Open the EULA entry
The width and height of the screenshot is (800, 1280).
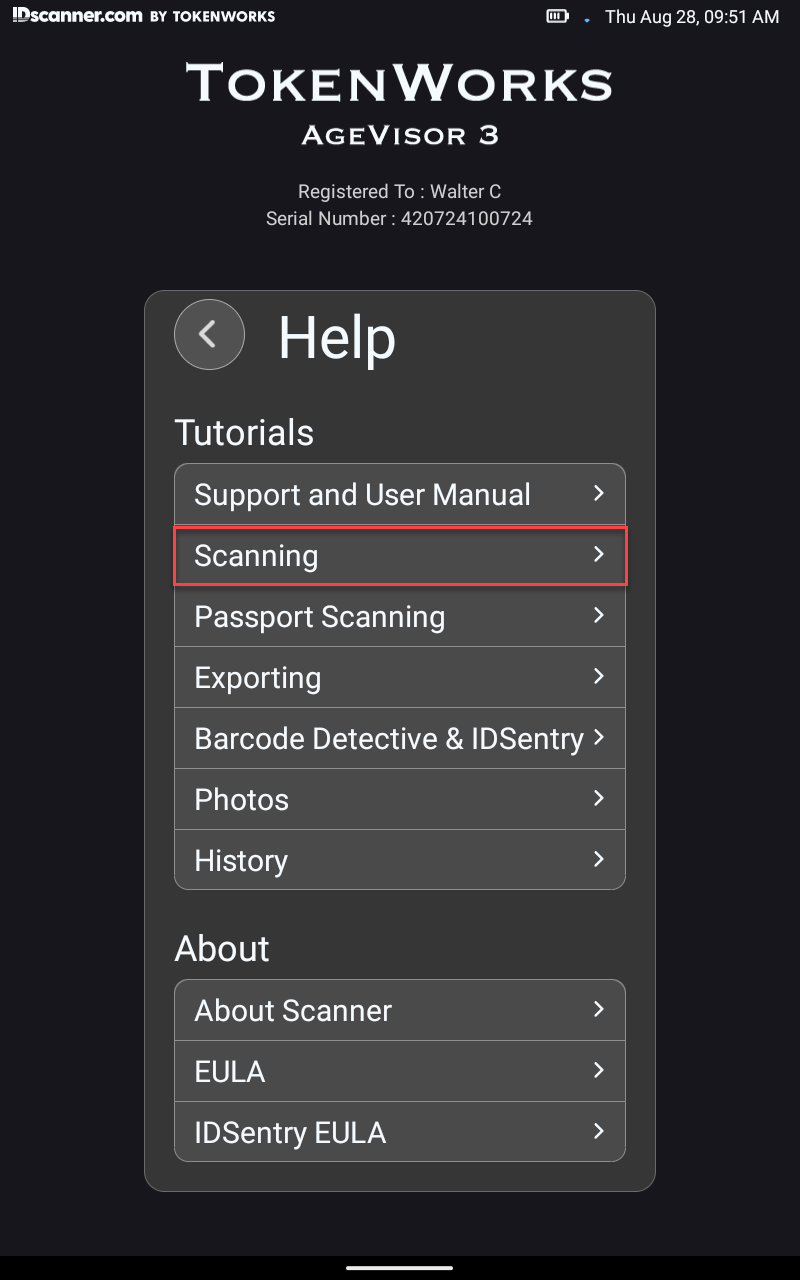(x=400, y=1071)
